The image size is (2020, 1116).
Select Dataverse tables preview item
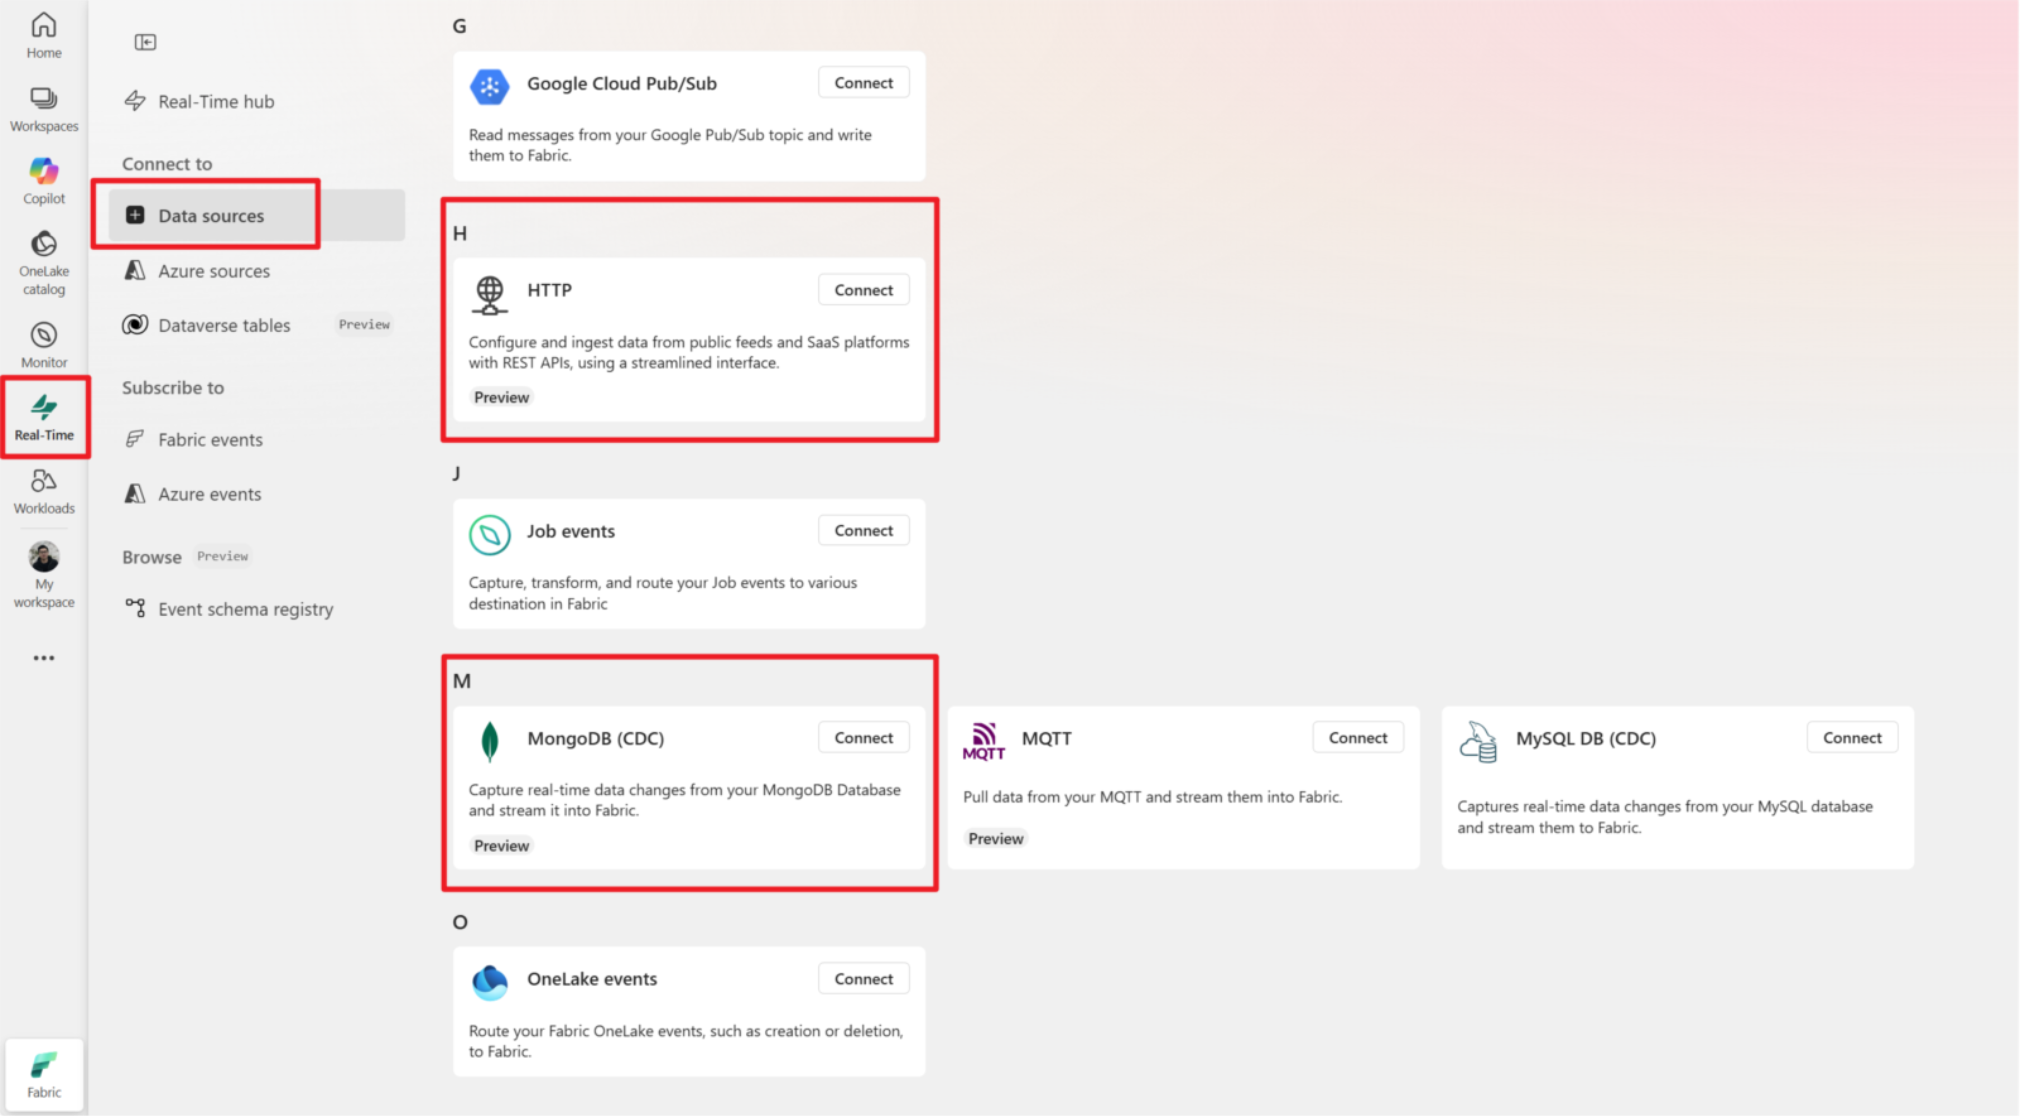pos(224,324)
